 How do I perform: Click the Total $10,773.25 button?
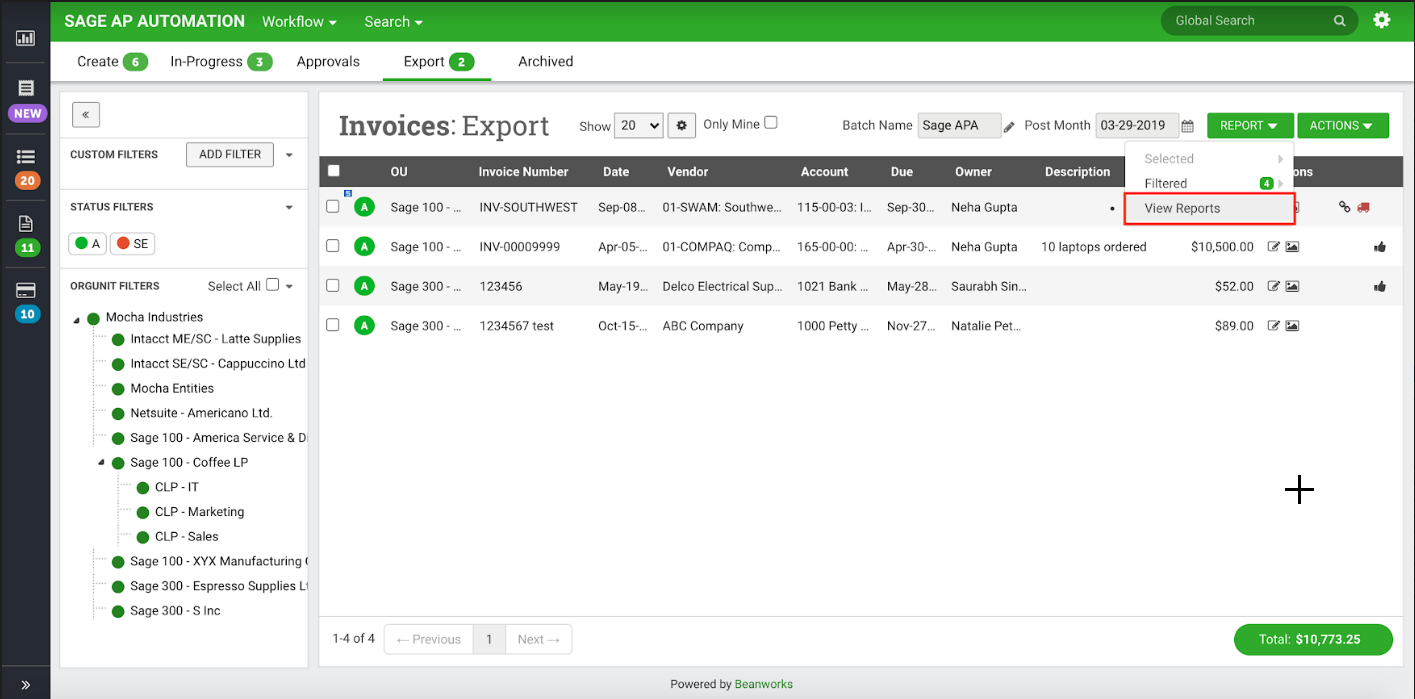pos(1313,639)
